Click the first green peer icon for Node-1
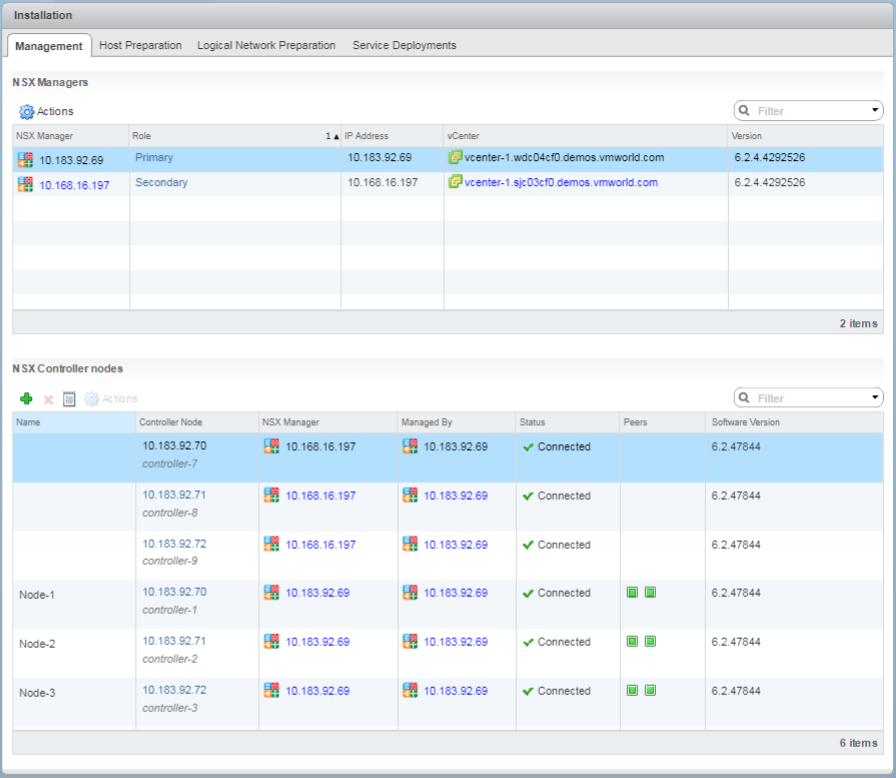The width and height of the screenshot is (896, 778). click(x=632, y=593)
